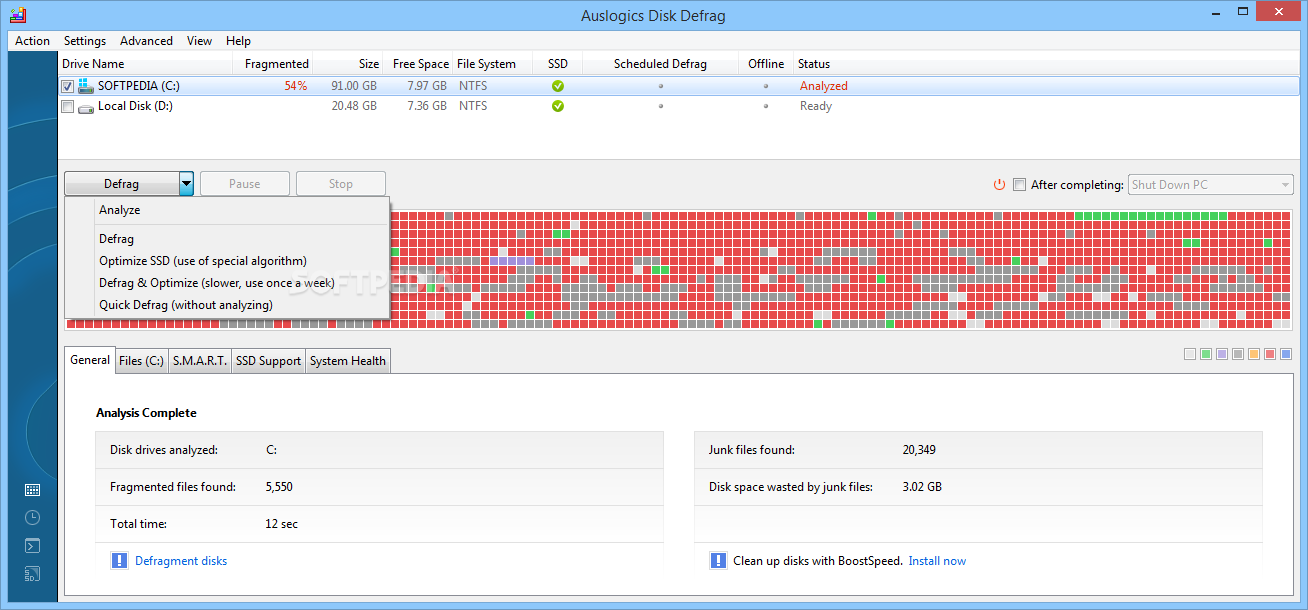Click the orange legend color swatch
Image resolution: width=1308 pixels, height=610 pixels.
[x=1254, y=354]
